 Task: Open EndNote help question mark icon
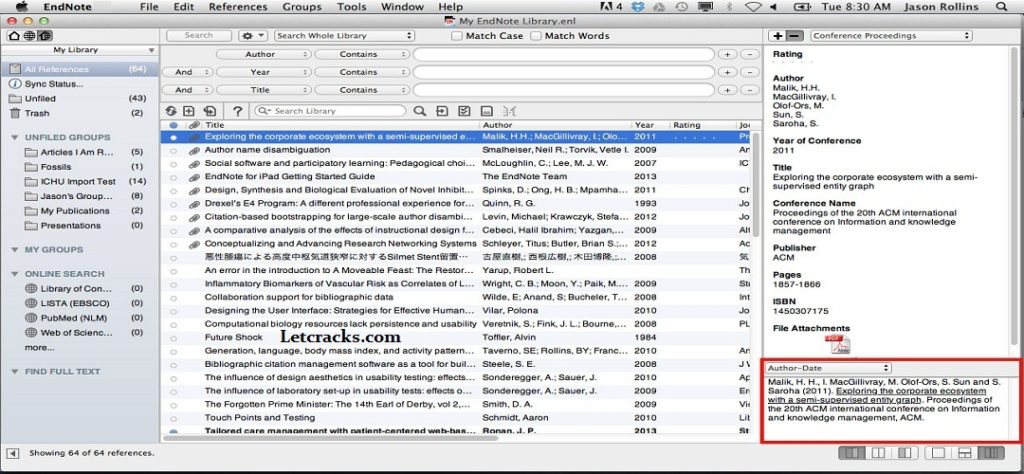(x=238, y=111)
